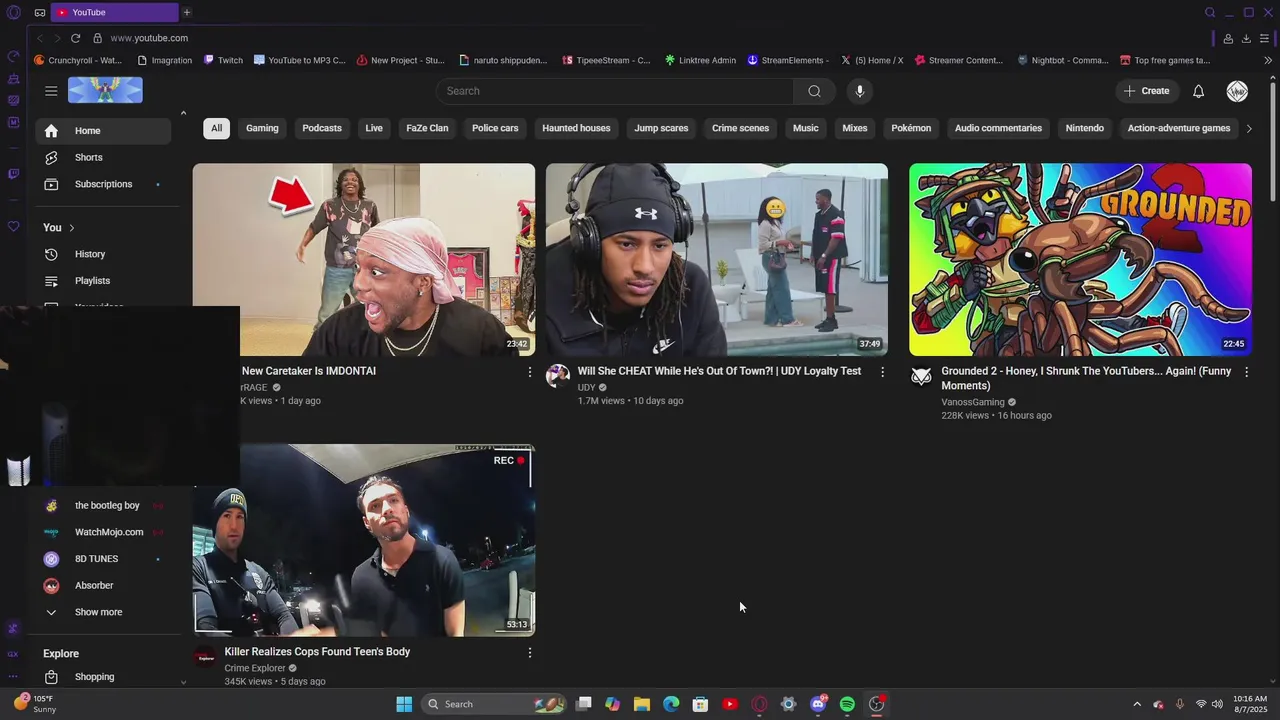Open WatchMojo.com subscription channel

[x=103, y=532]
